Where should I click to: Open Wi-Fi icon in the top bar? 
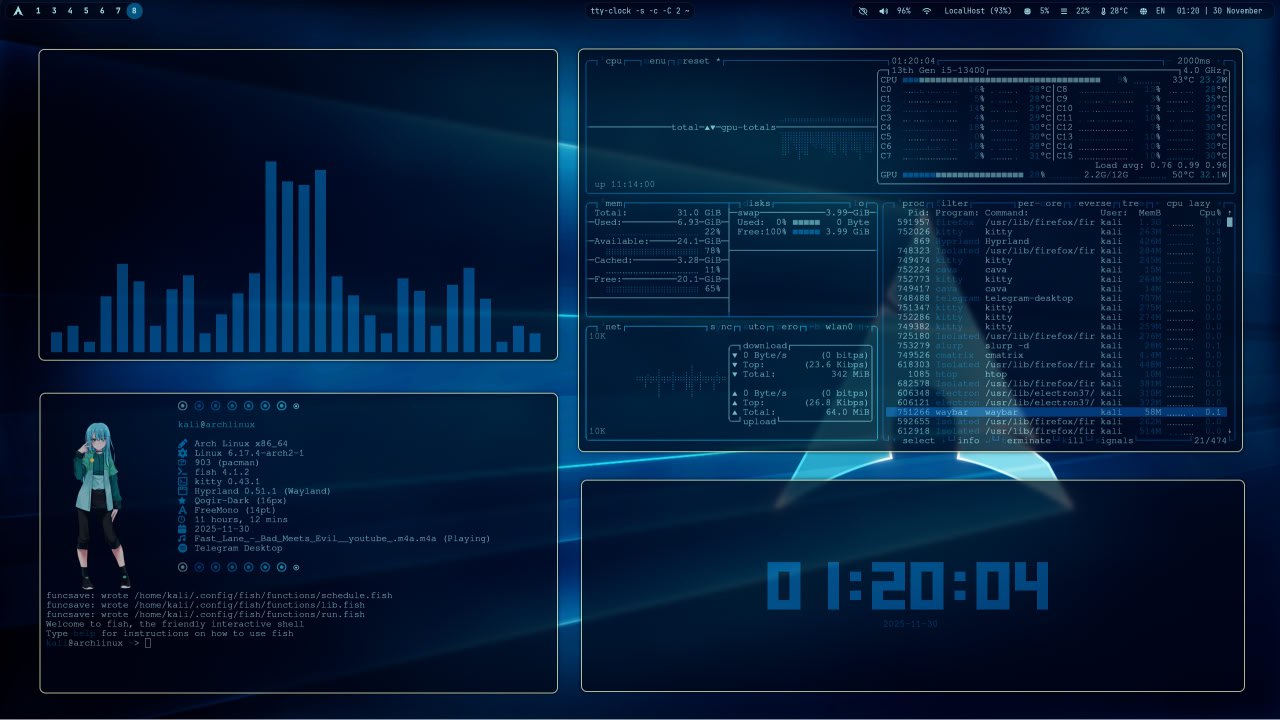point(927,10)
